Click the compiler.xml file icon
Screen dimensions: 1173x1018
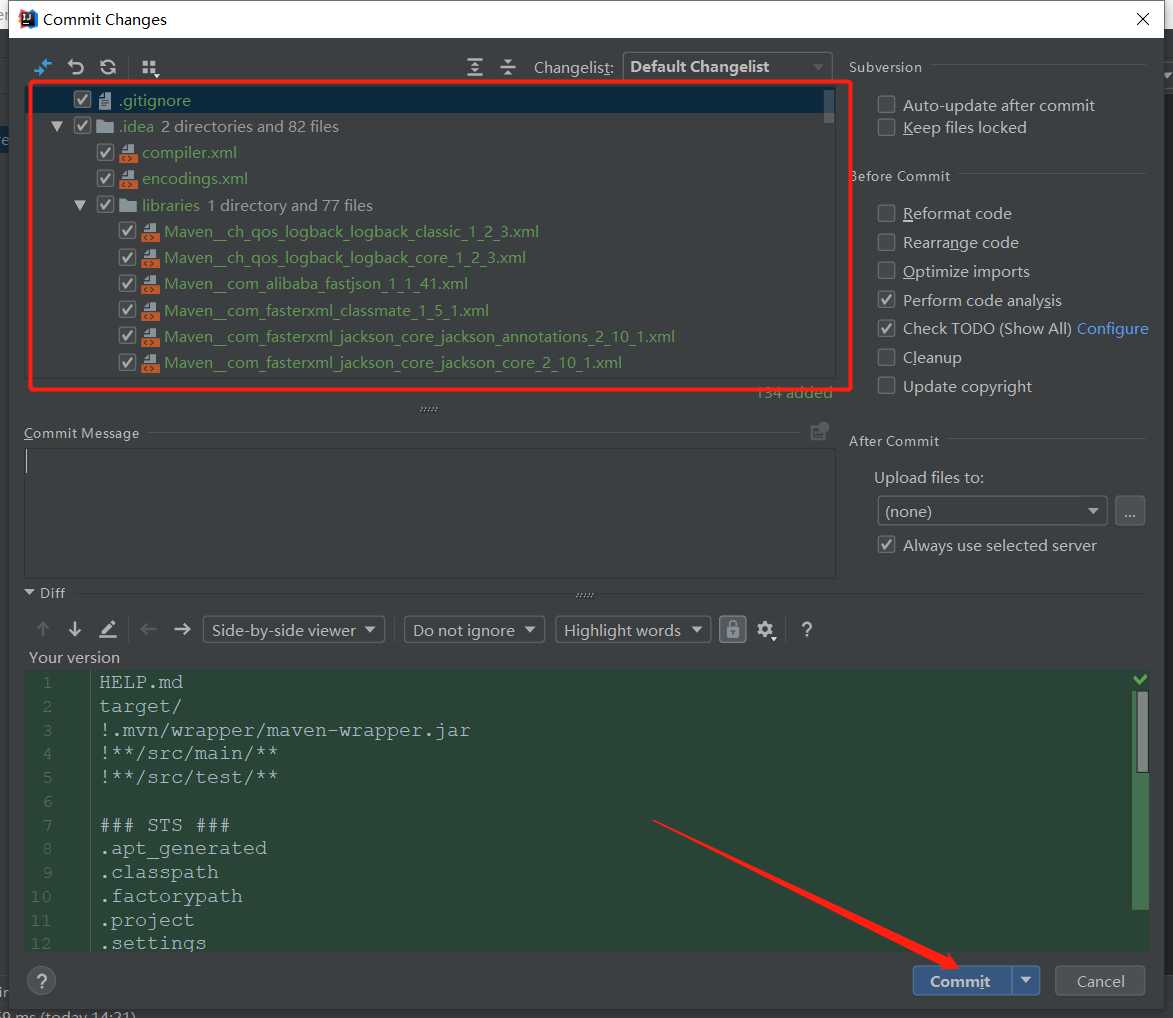[129, 153]
